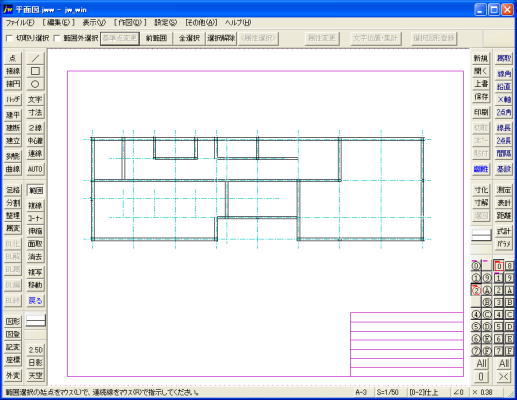Select the line drawing tool
The height and width of the screenshot is (400, 517).
35,58
